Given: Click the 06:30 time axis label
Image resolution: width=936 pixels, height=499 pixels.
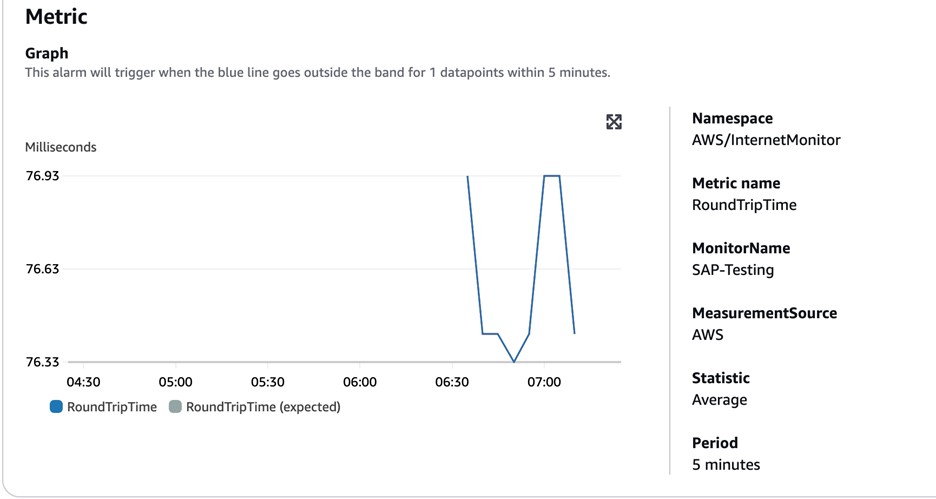Looking at the screenshot, I should 452,382.
